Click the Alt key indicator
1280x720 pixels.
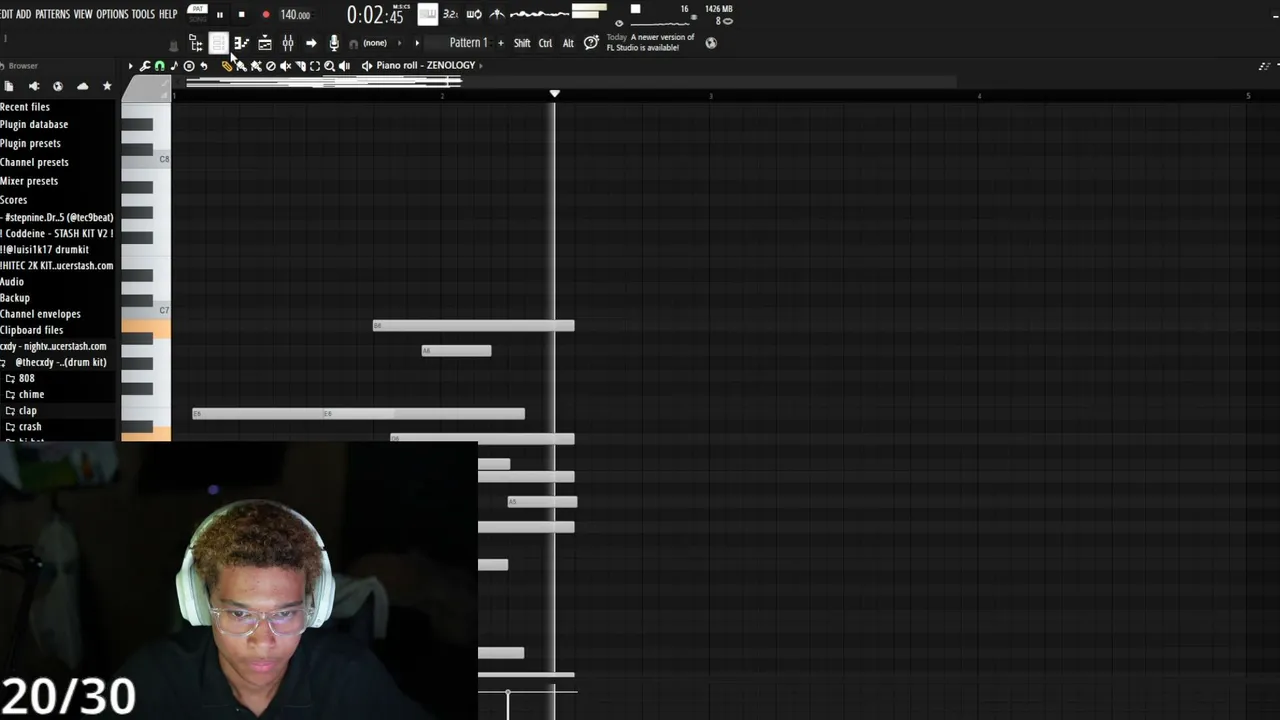[x=568, y=43]
